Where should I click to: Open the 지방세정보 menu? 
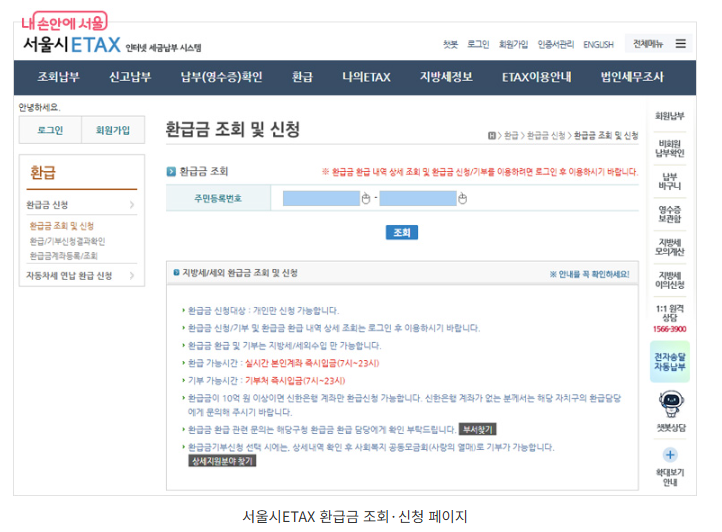[446, 77]
